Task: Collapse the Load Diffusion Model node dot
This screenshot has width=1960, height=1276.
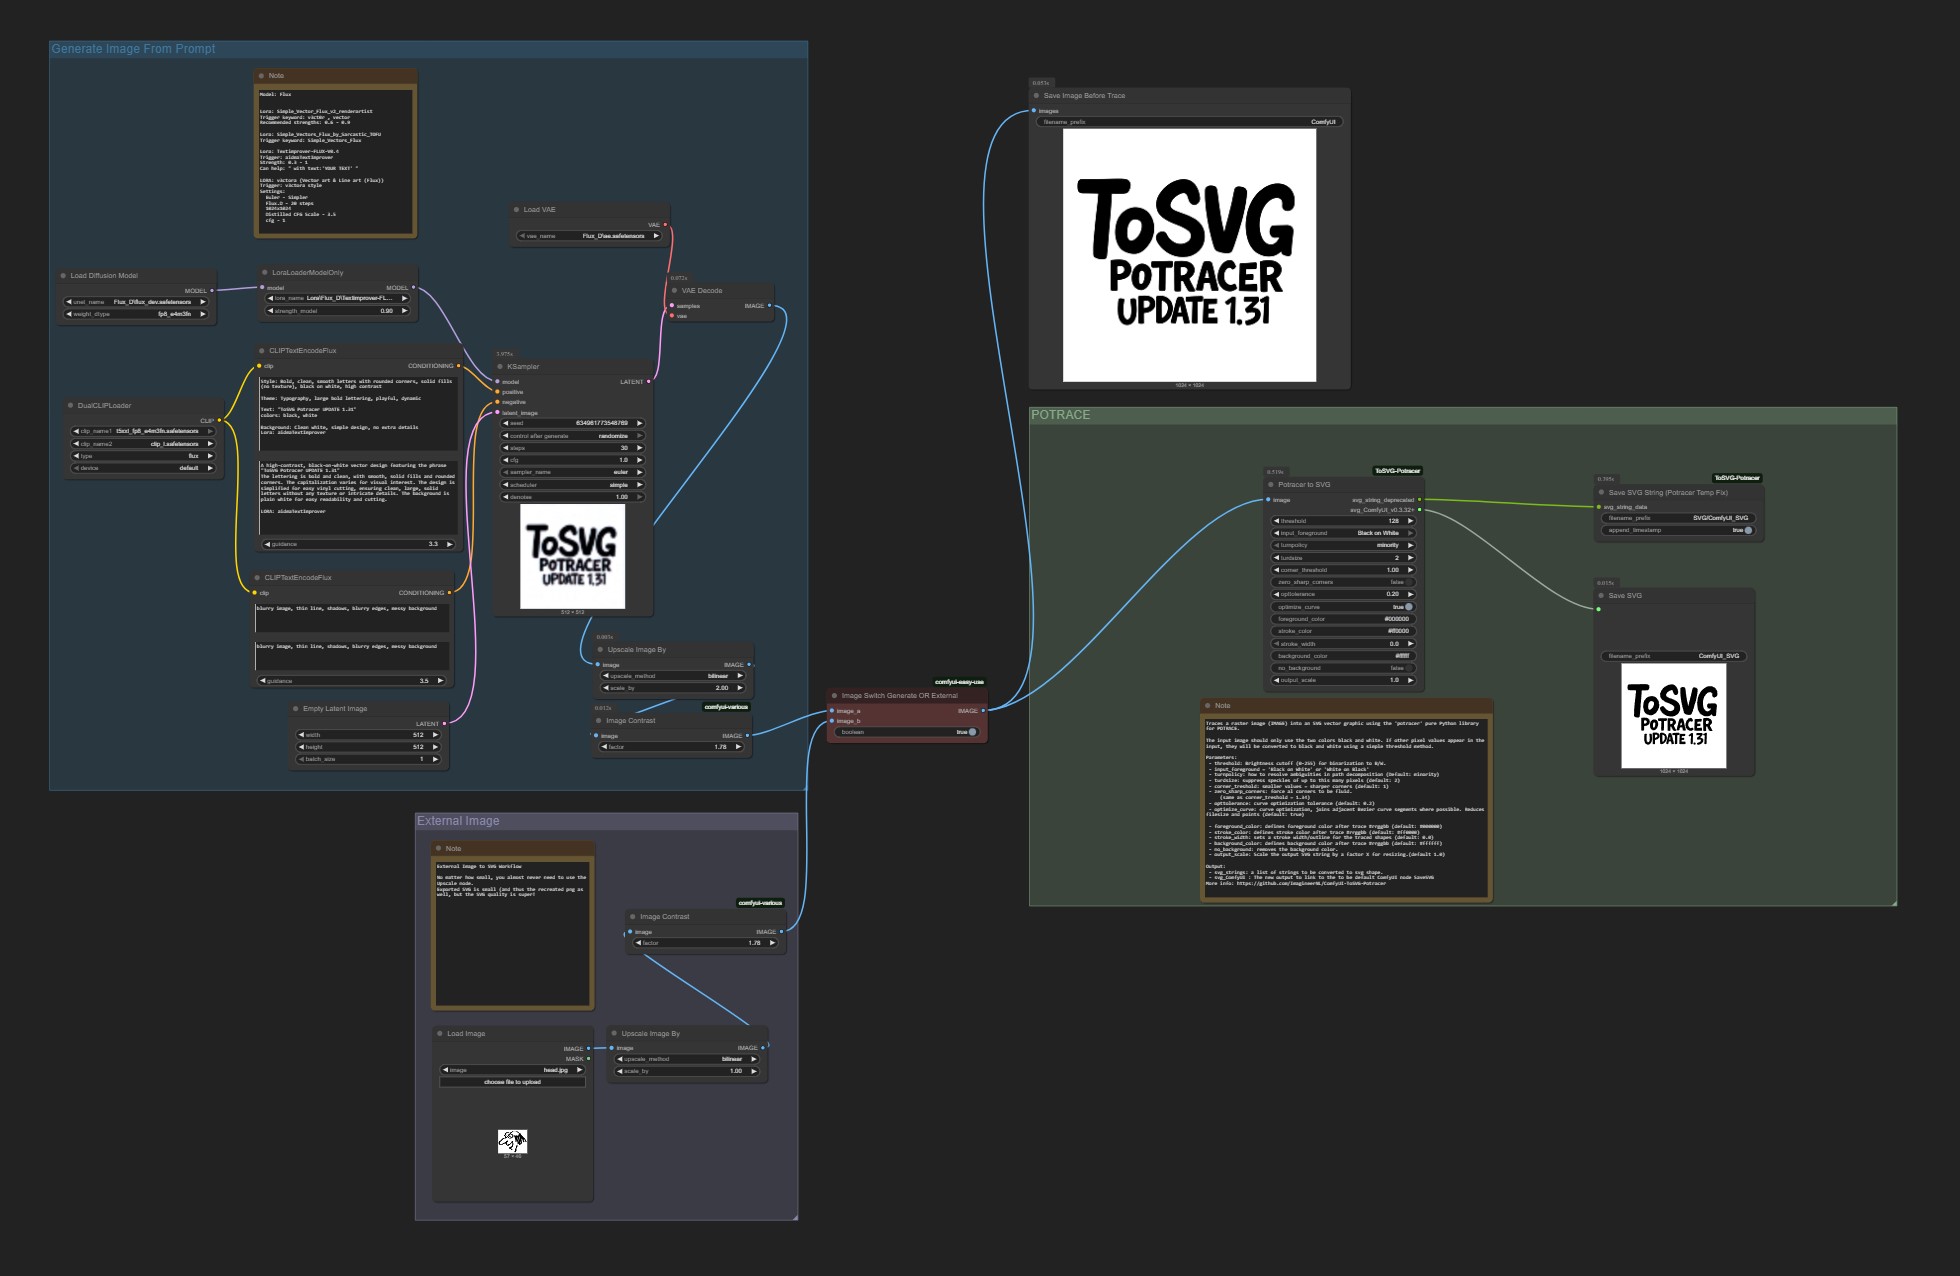Action: point(63,276)
